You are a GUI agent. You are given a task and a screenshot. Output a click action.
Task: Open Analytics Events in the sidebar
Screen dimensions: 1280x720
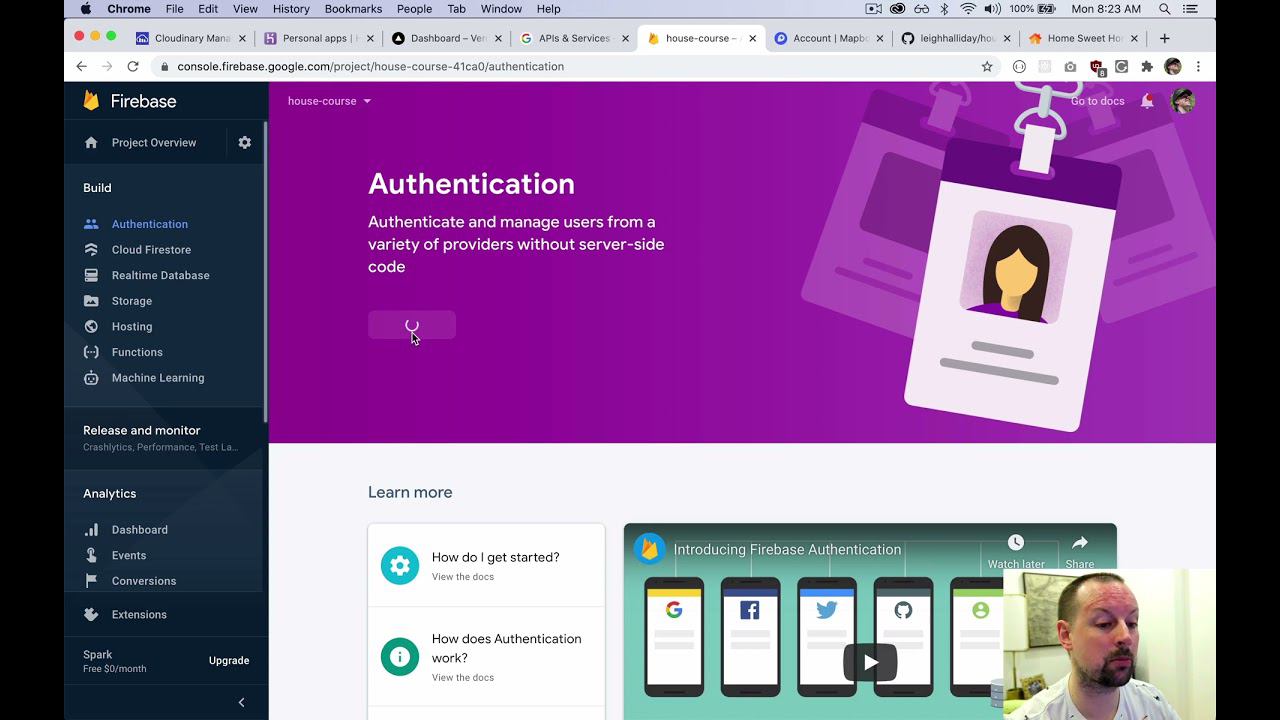click(129, 555)
